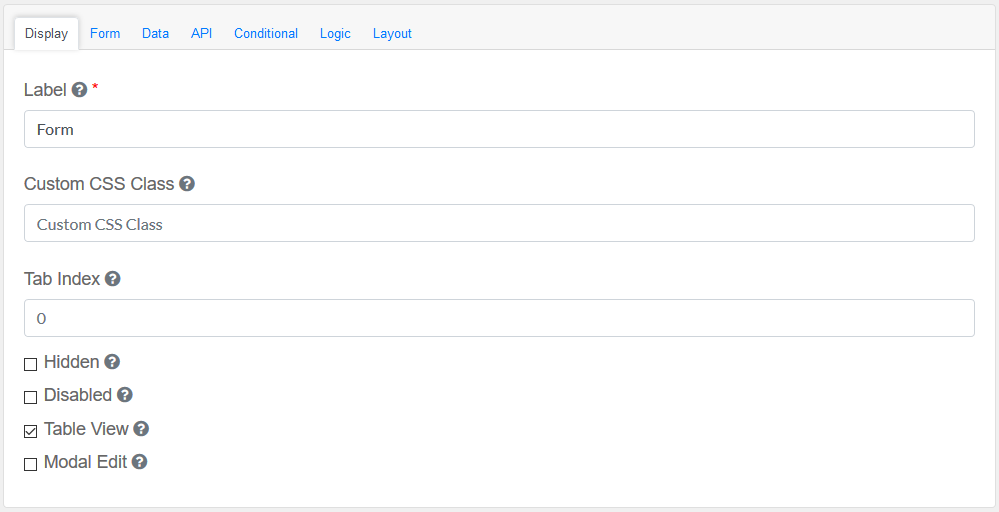The height and width of the screenshot is (512, 999).
Task: Select the Display tab
Action: click(46, 33)
